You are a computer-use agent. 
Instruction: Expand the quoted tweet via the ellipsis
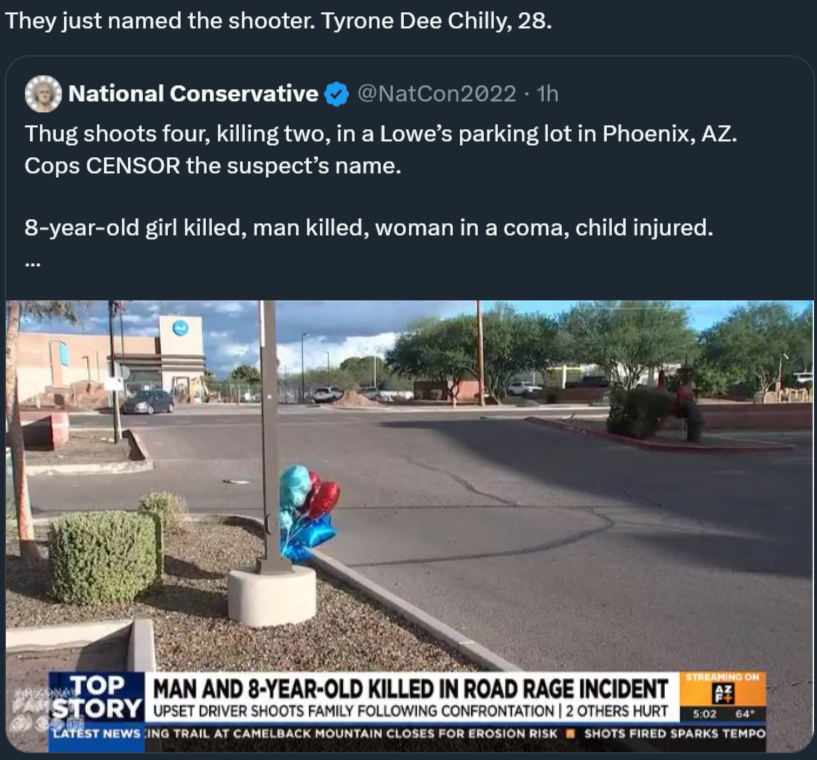(x=32, y=264)
